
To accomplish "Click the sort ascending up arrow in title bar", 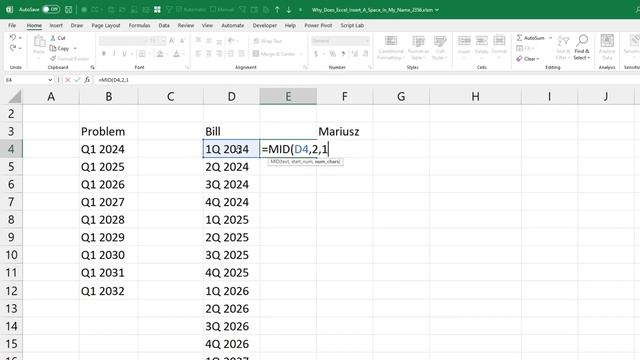I will click(277, 9).
